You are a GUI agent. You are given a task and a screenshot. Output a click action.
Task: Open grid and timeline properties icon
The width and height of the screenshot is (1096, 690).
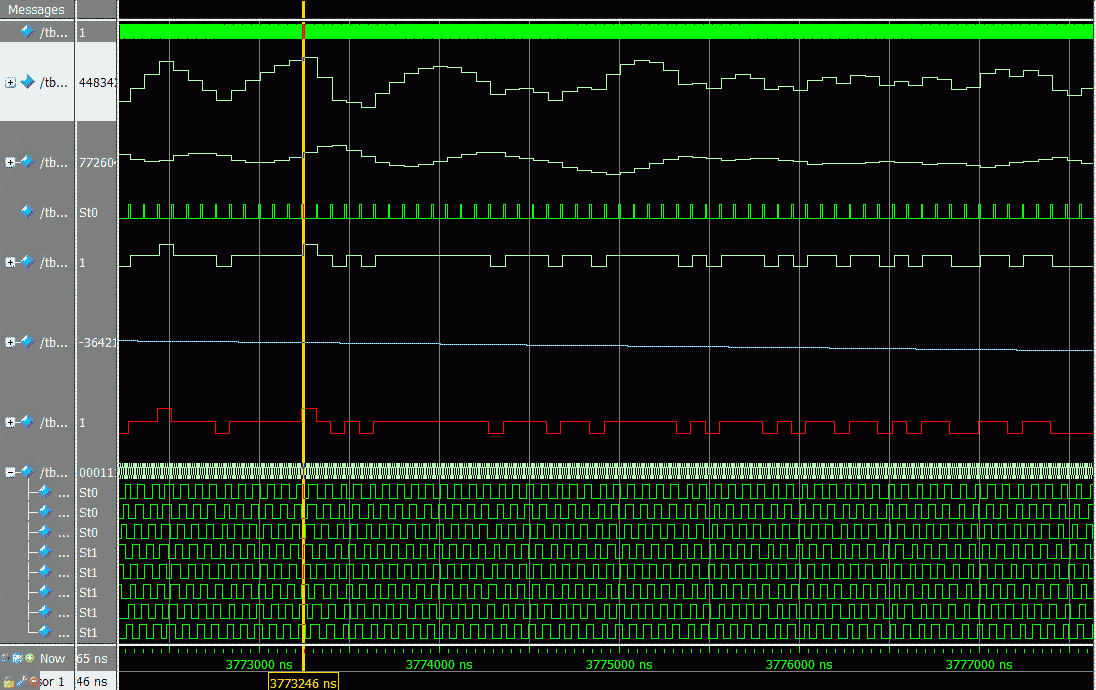pos(17,658)
